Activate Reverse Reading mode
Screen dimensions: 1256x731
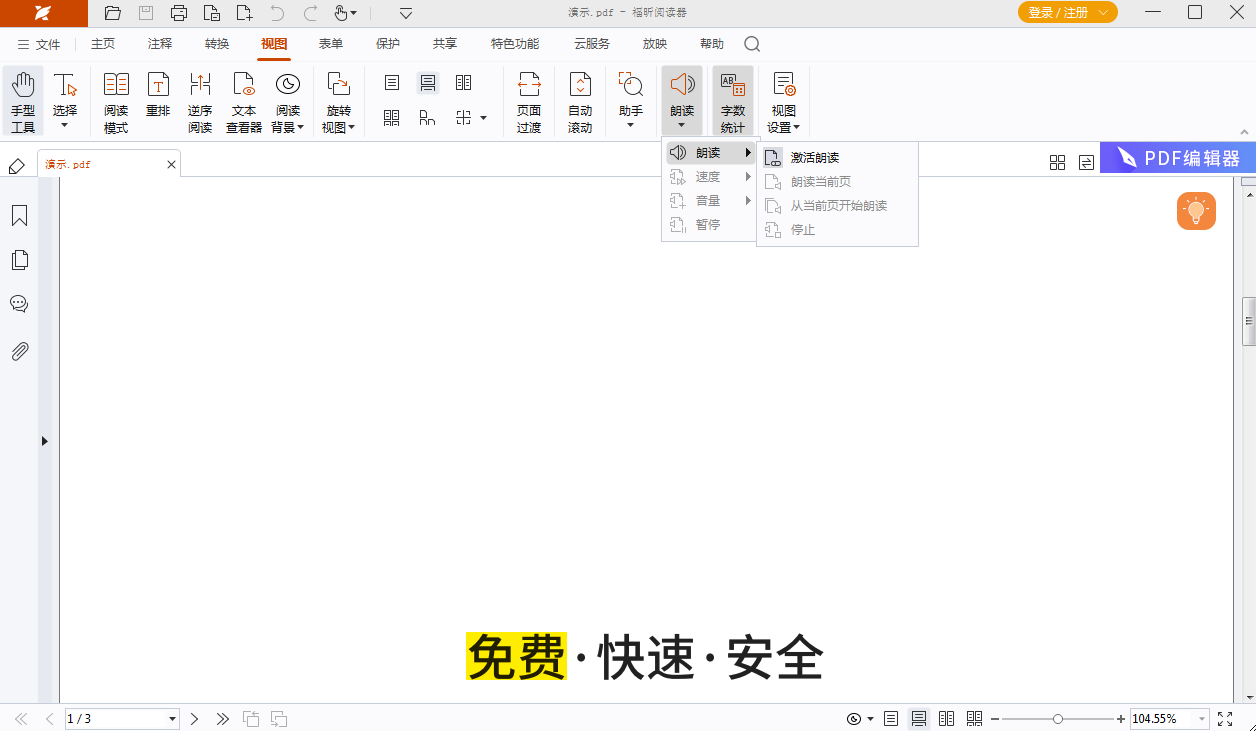click(199, 100)
